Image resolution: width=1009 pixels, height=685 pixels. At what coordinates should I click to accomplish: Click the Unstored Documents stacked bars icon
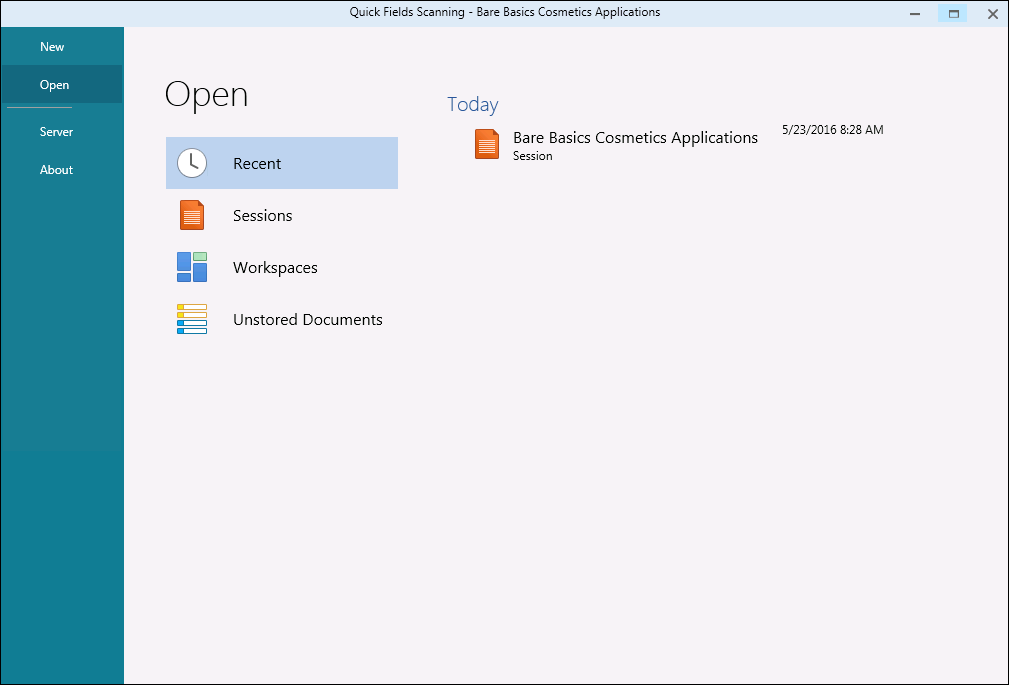192,319
